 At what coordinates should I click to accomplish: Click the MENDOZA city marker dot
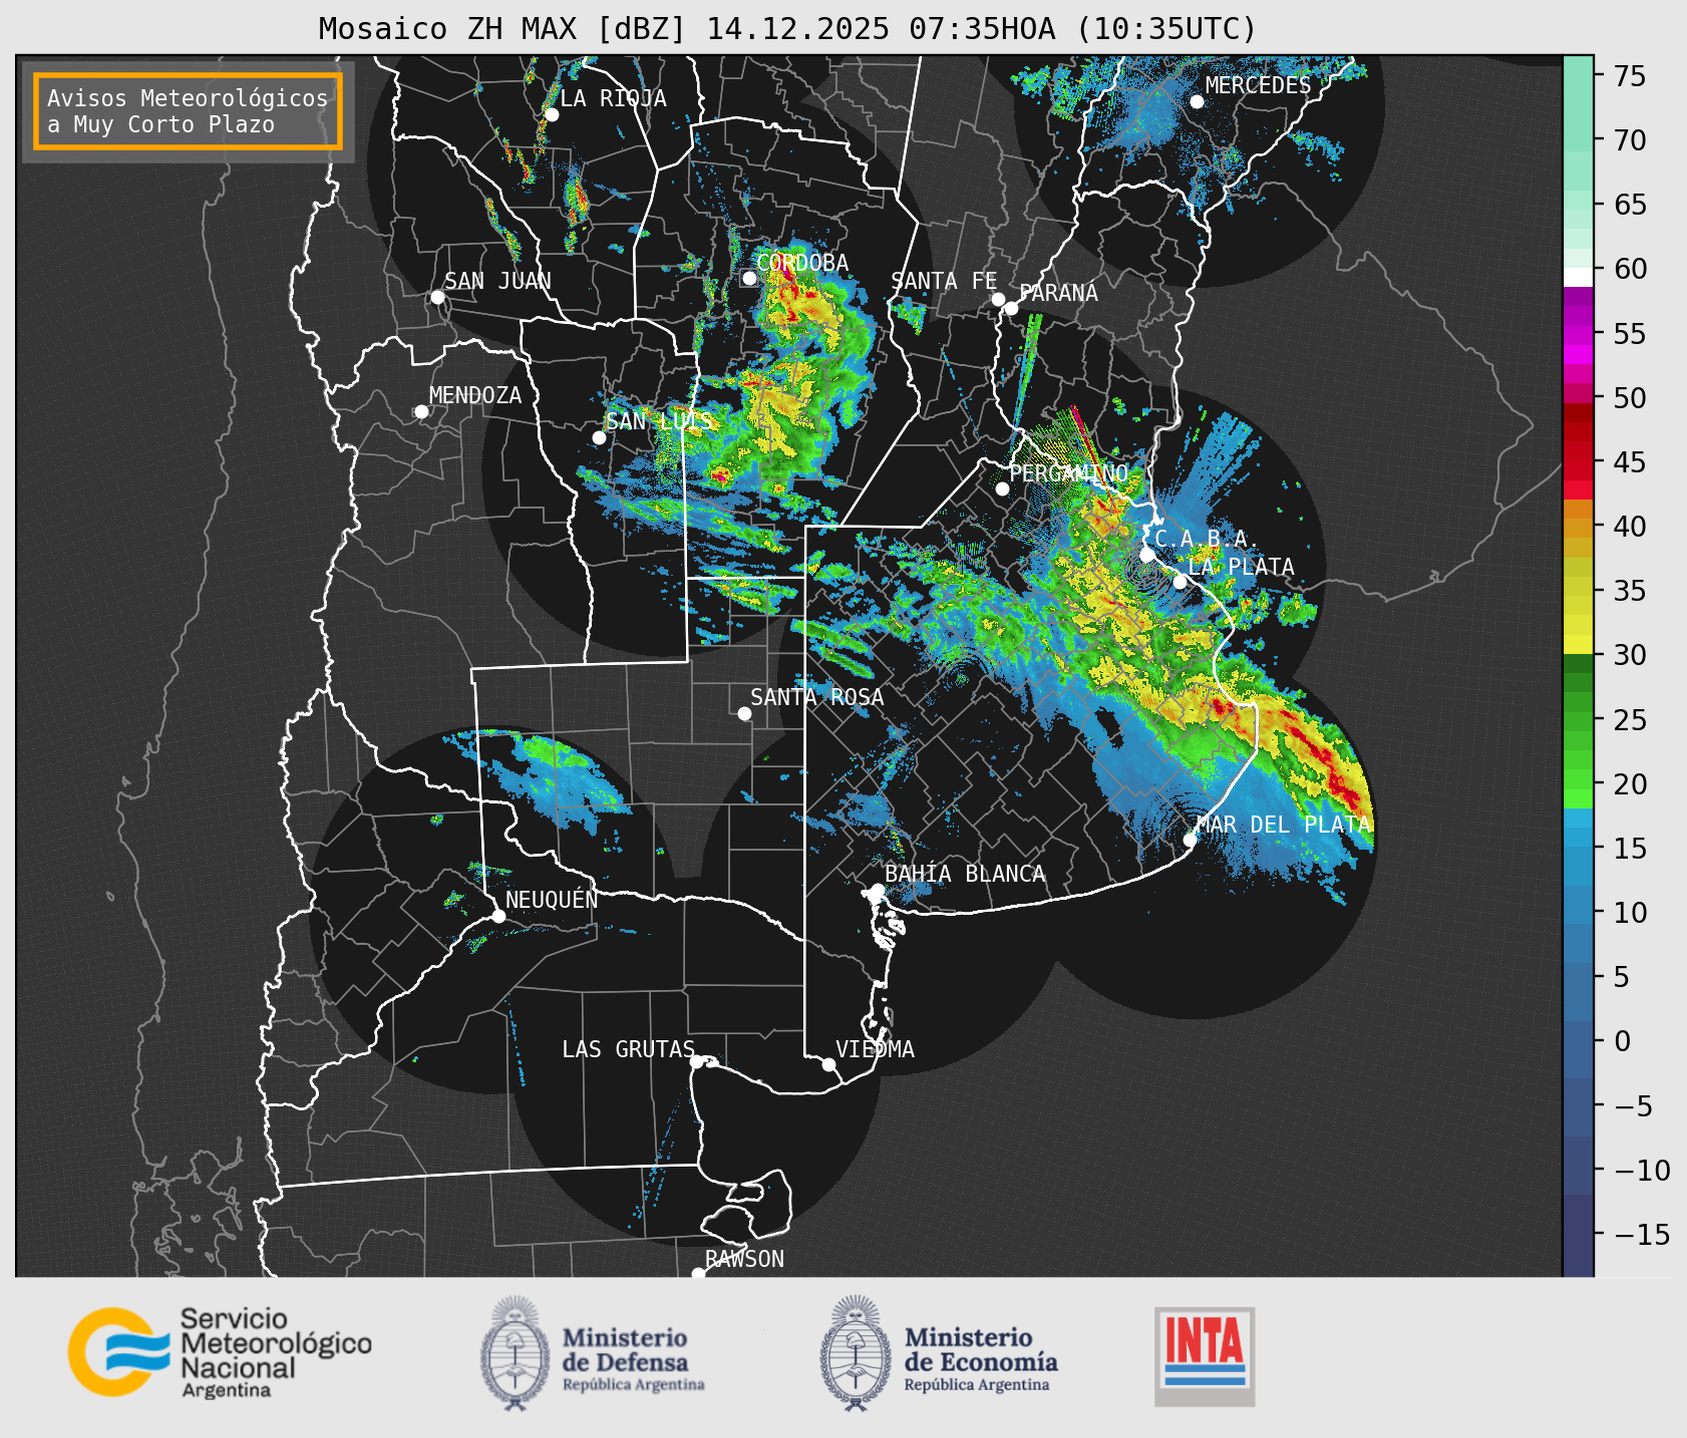point(422,412)
